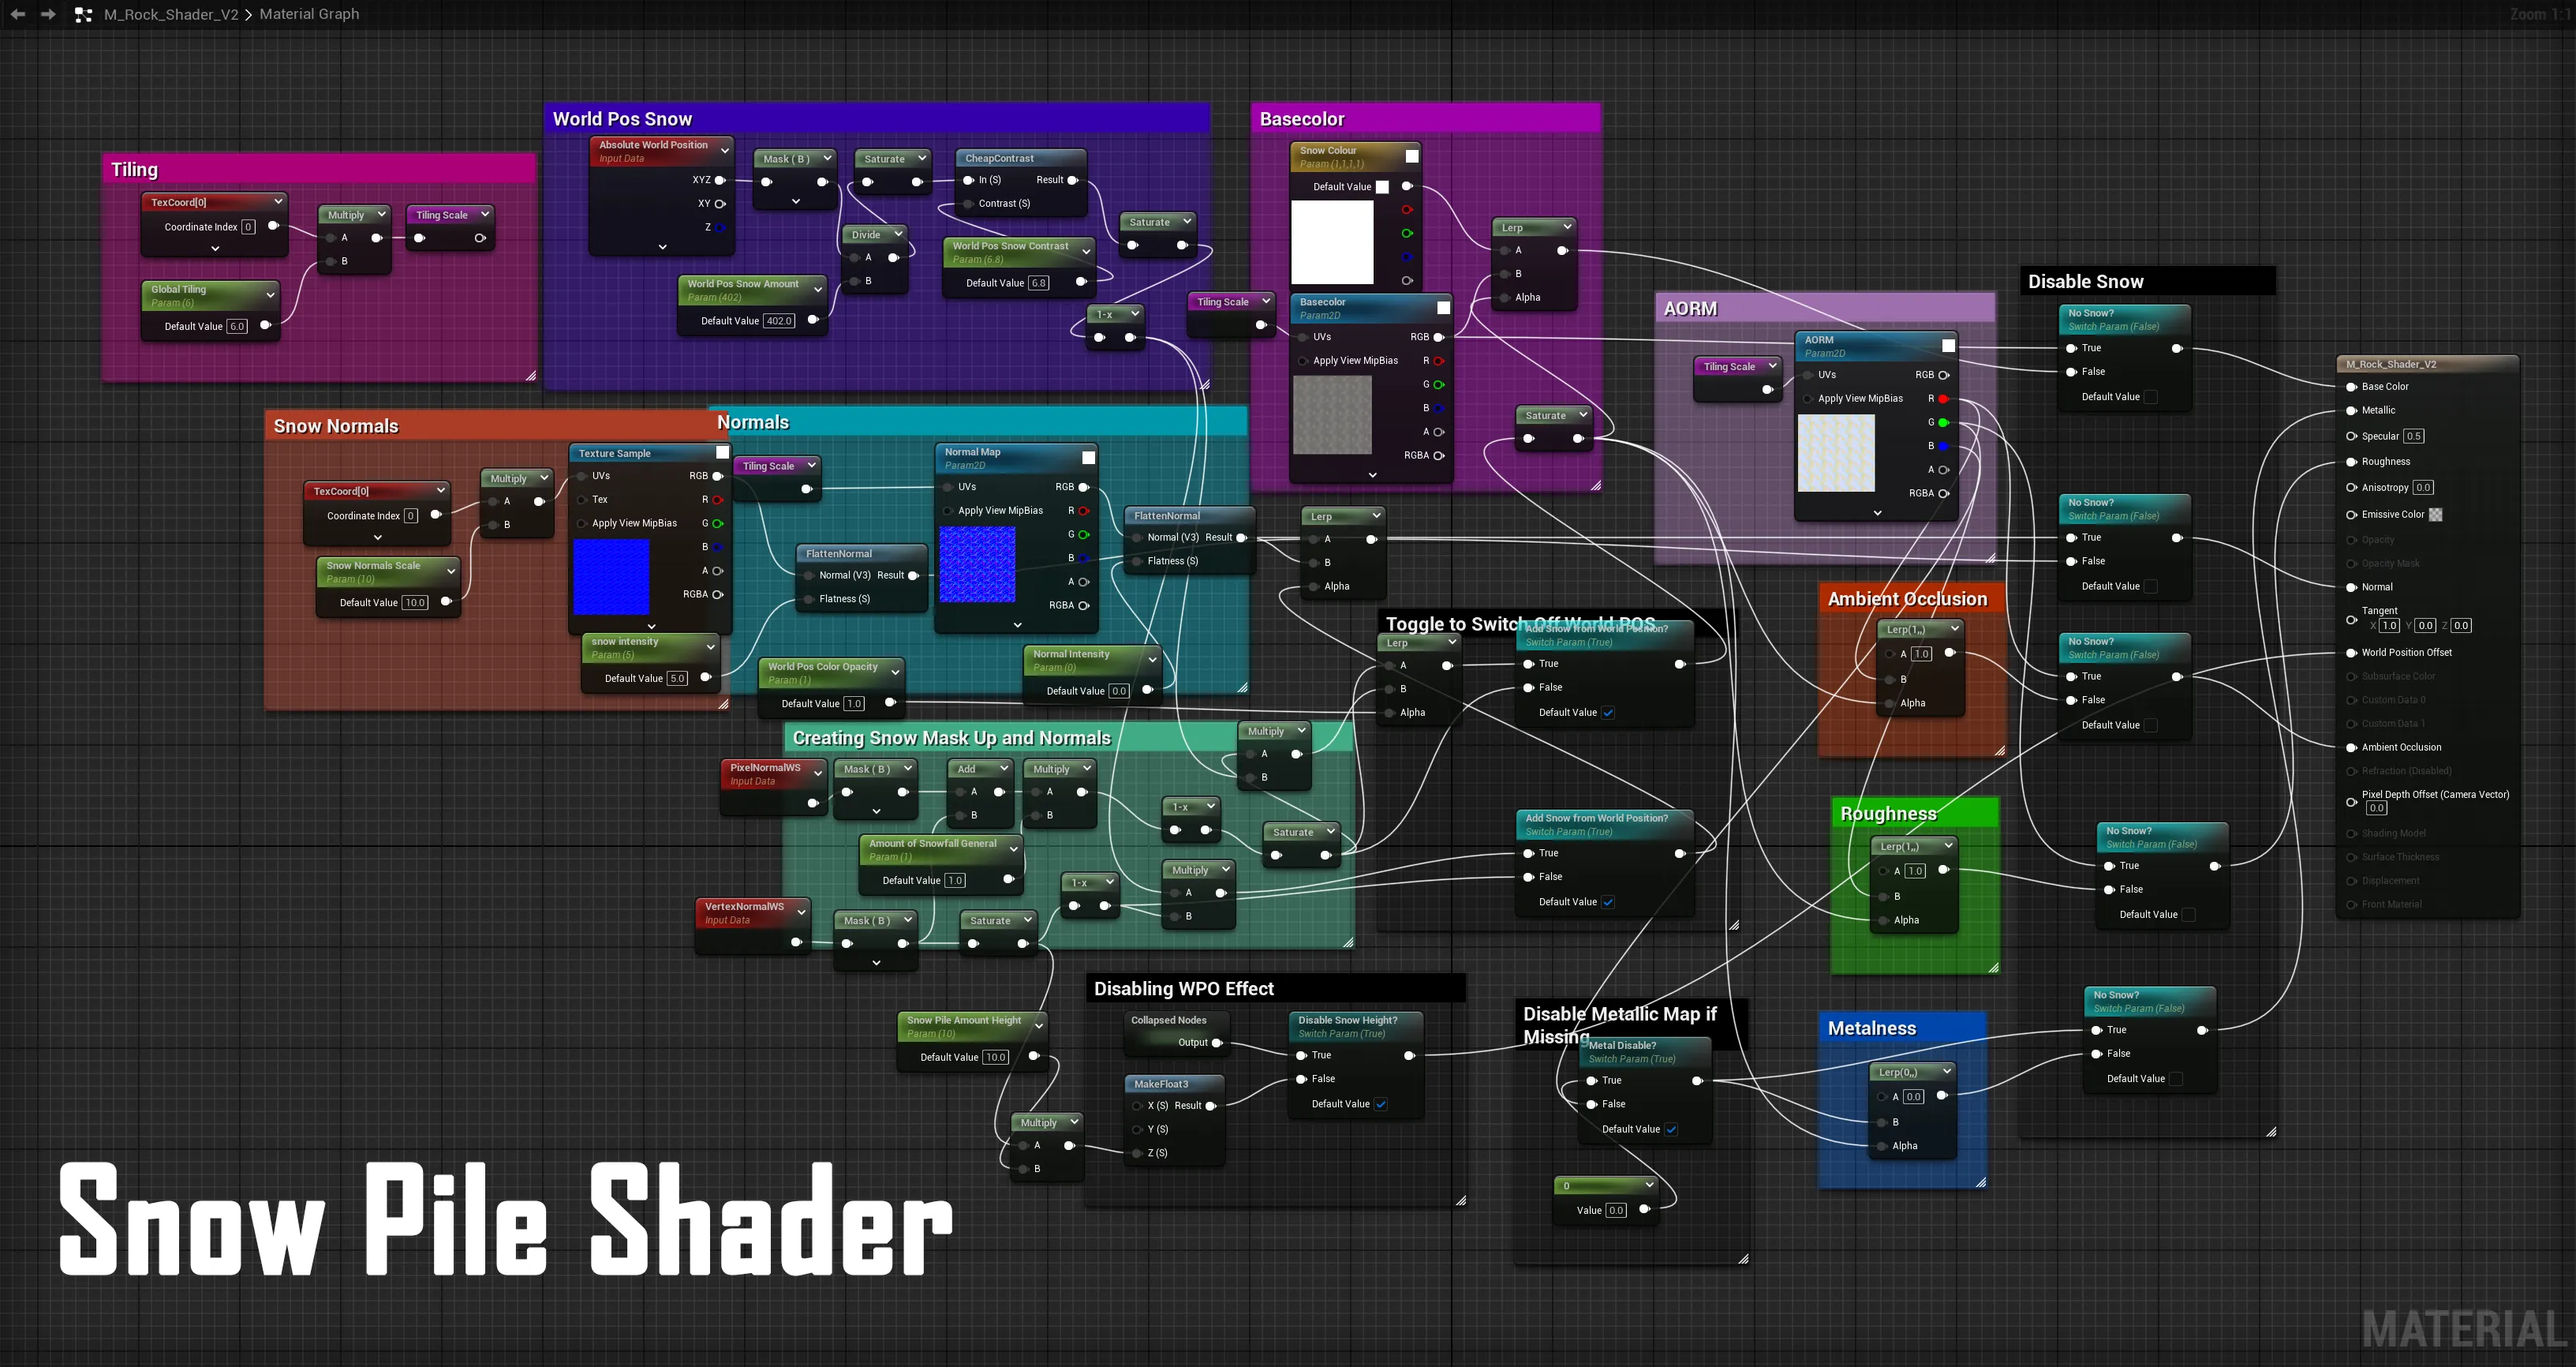The width and height of the screenshot is (2576, 1367).
Task: Click the Disable Snow Height? True pin
Action: click(x=1302, y=1055)
